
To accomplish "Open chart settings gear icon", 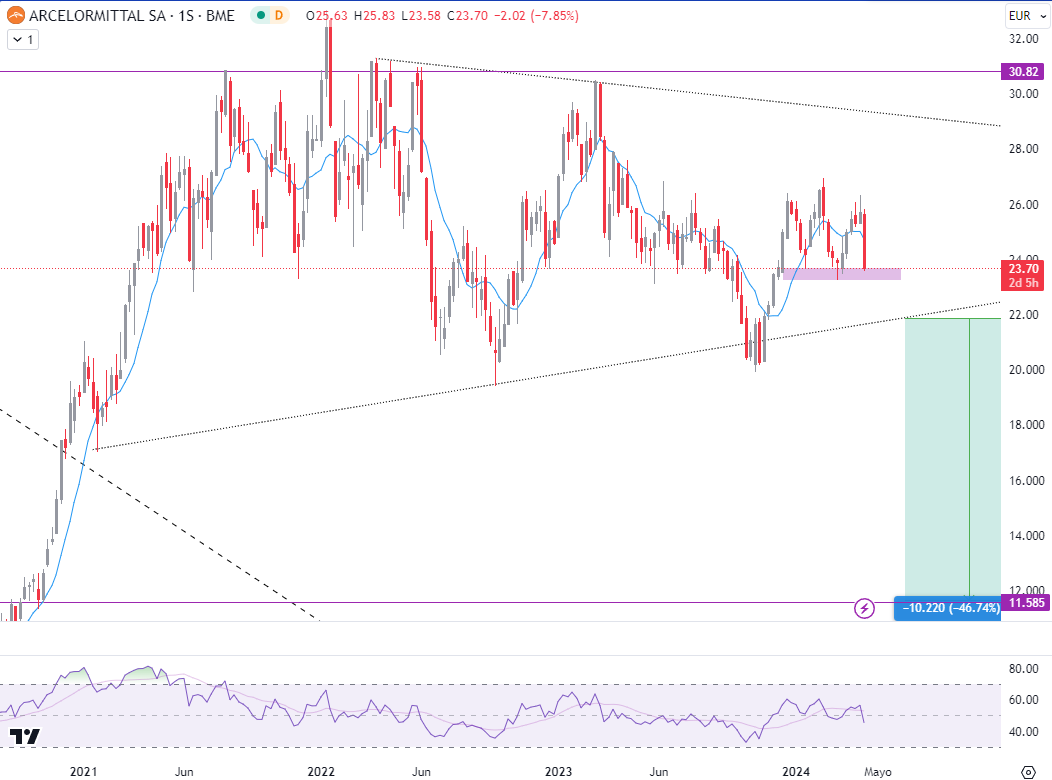I will click(1027, 772).
